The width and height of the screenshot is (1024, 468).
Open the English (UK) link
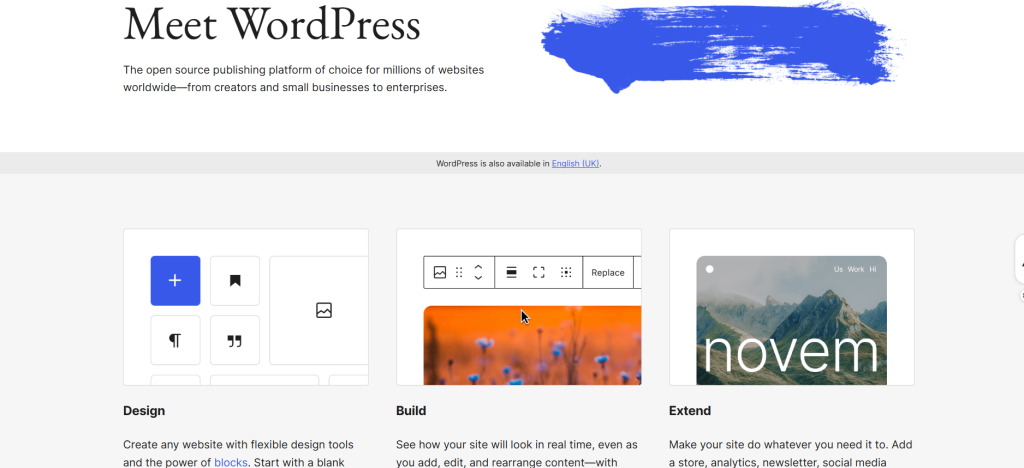click(575, 164)
